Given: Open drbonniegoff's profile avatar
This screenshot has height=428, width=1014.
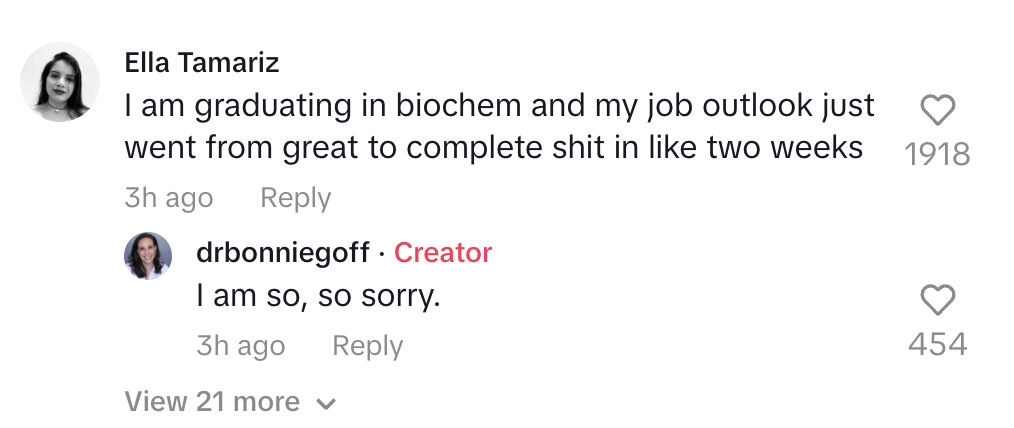Looking at the screenshot, I should 148,257.
